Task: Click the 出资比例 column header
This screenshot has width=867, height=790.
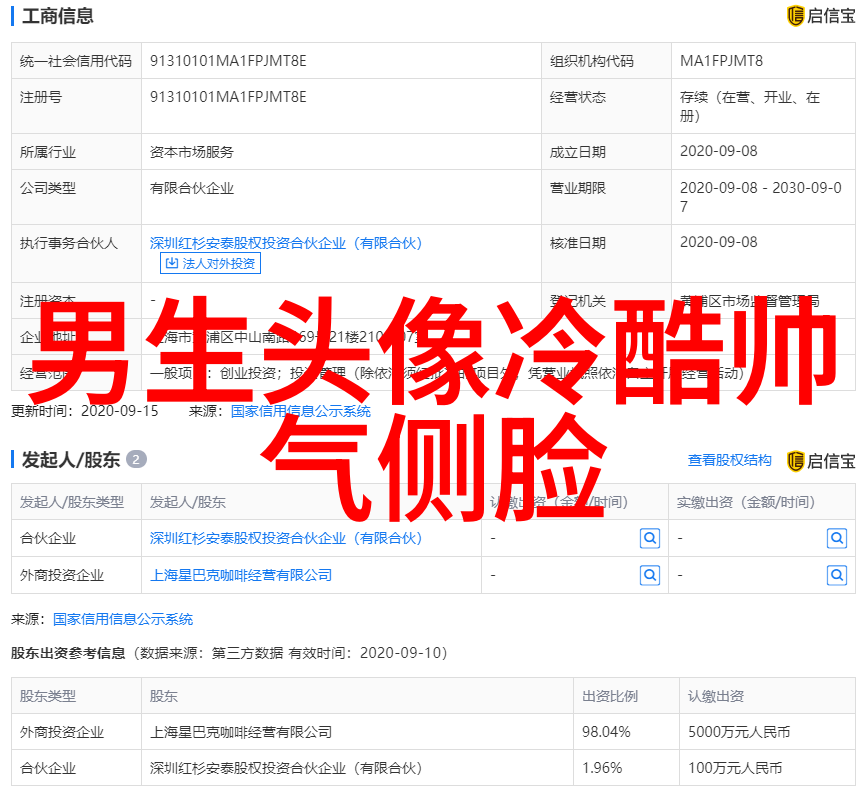Action: coord(610,696)
